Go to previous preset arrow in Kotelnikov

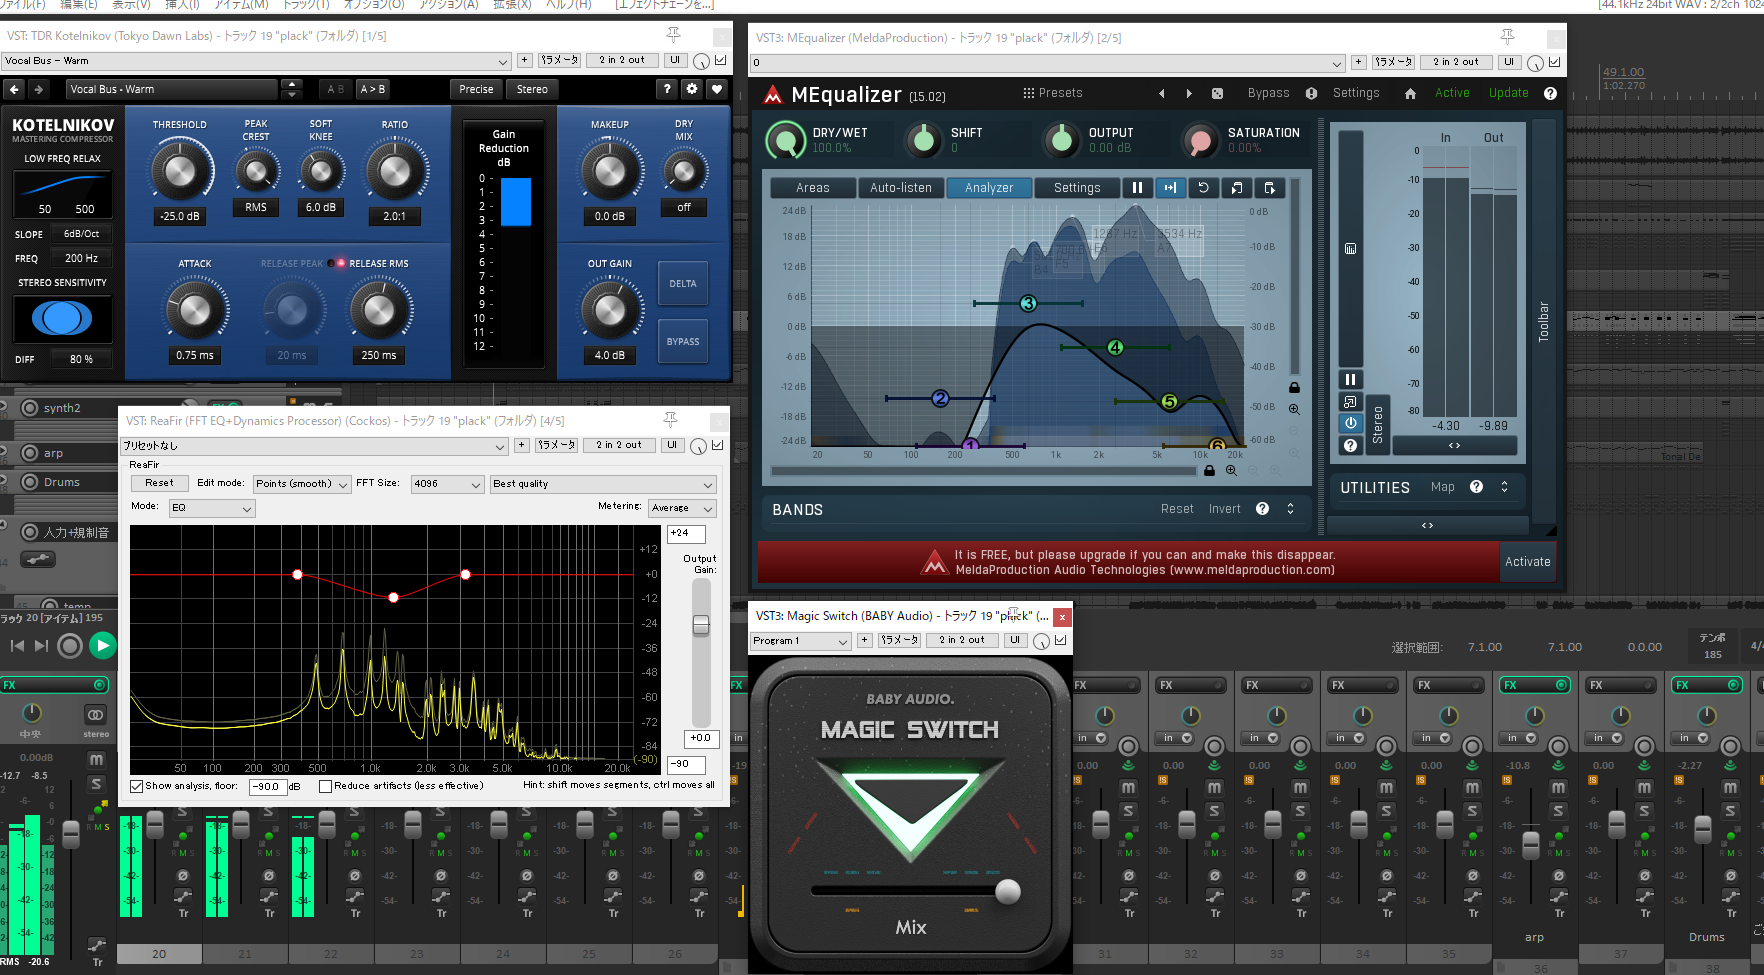tap(14, 89)
